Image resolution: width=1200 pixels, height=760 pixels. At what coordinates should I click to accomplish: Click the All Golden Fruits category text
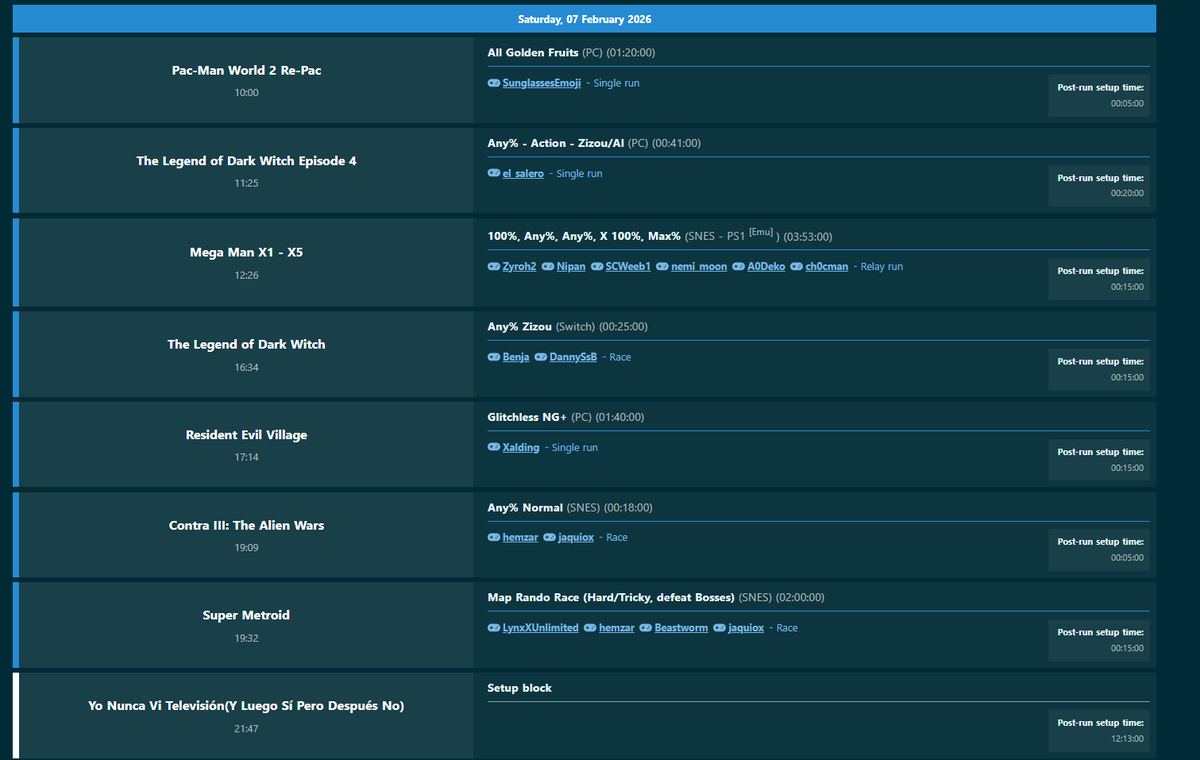pos(533,52)
